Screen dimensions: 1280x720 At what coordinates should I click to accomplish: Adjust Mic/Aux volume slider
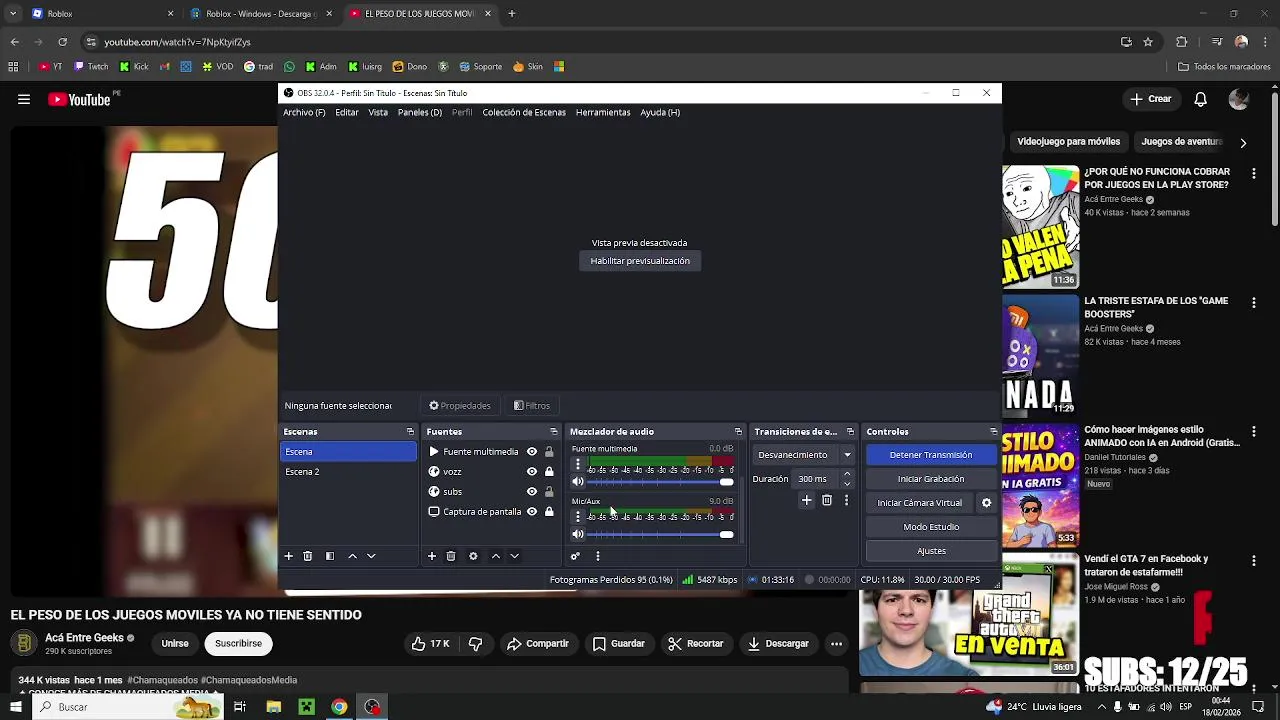(x=661, y=534)
